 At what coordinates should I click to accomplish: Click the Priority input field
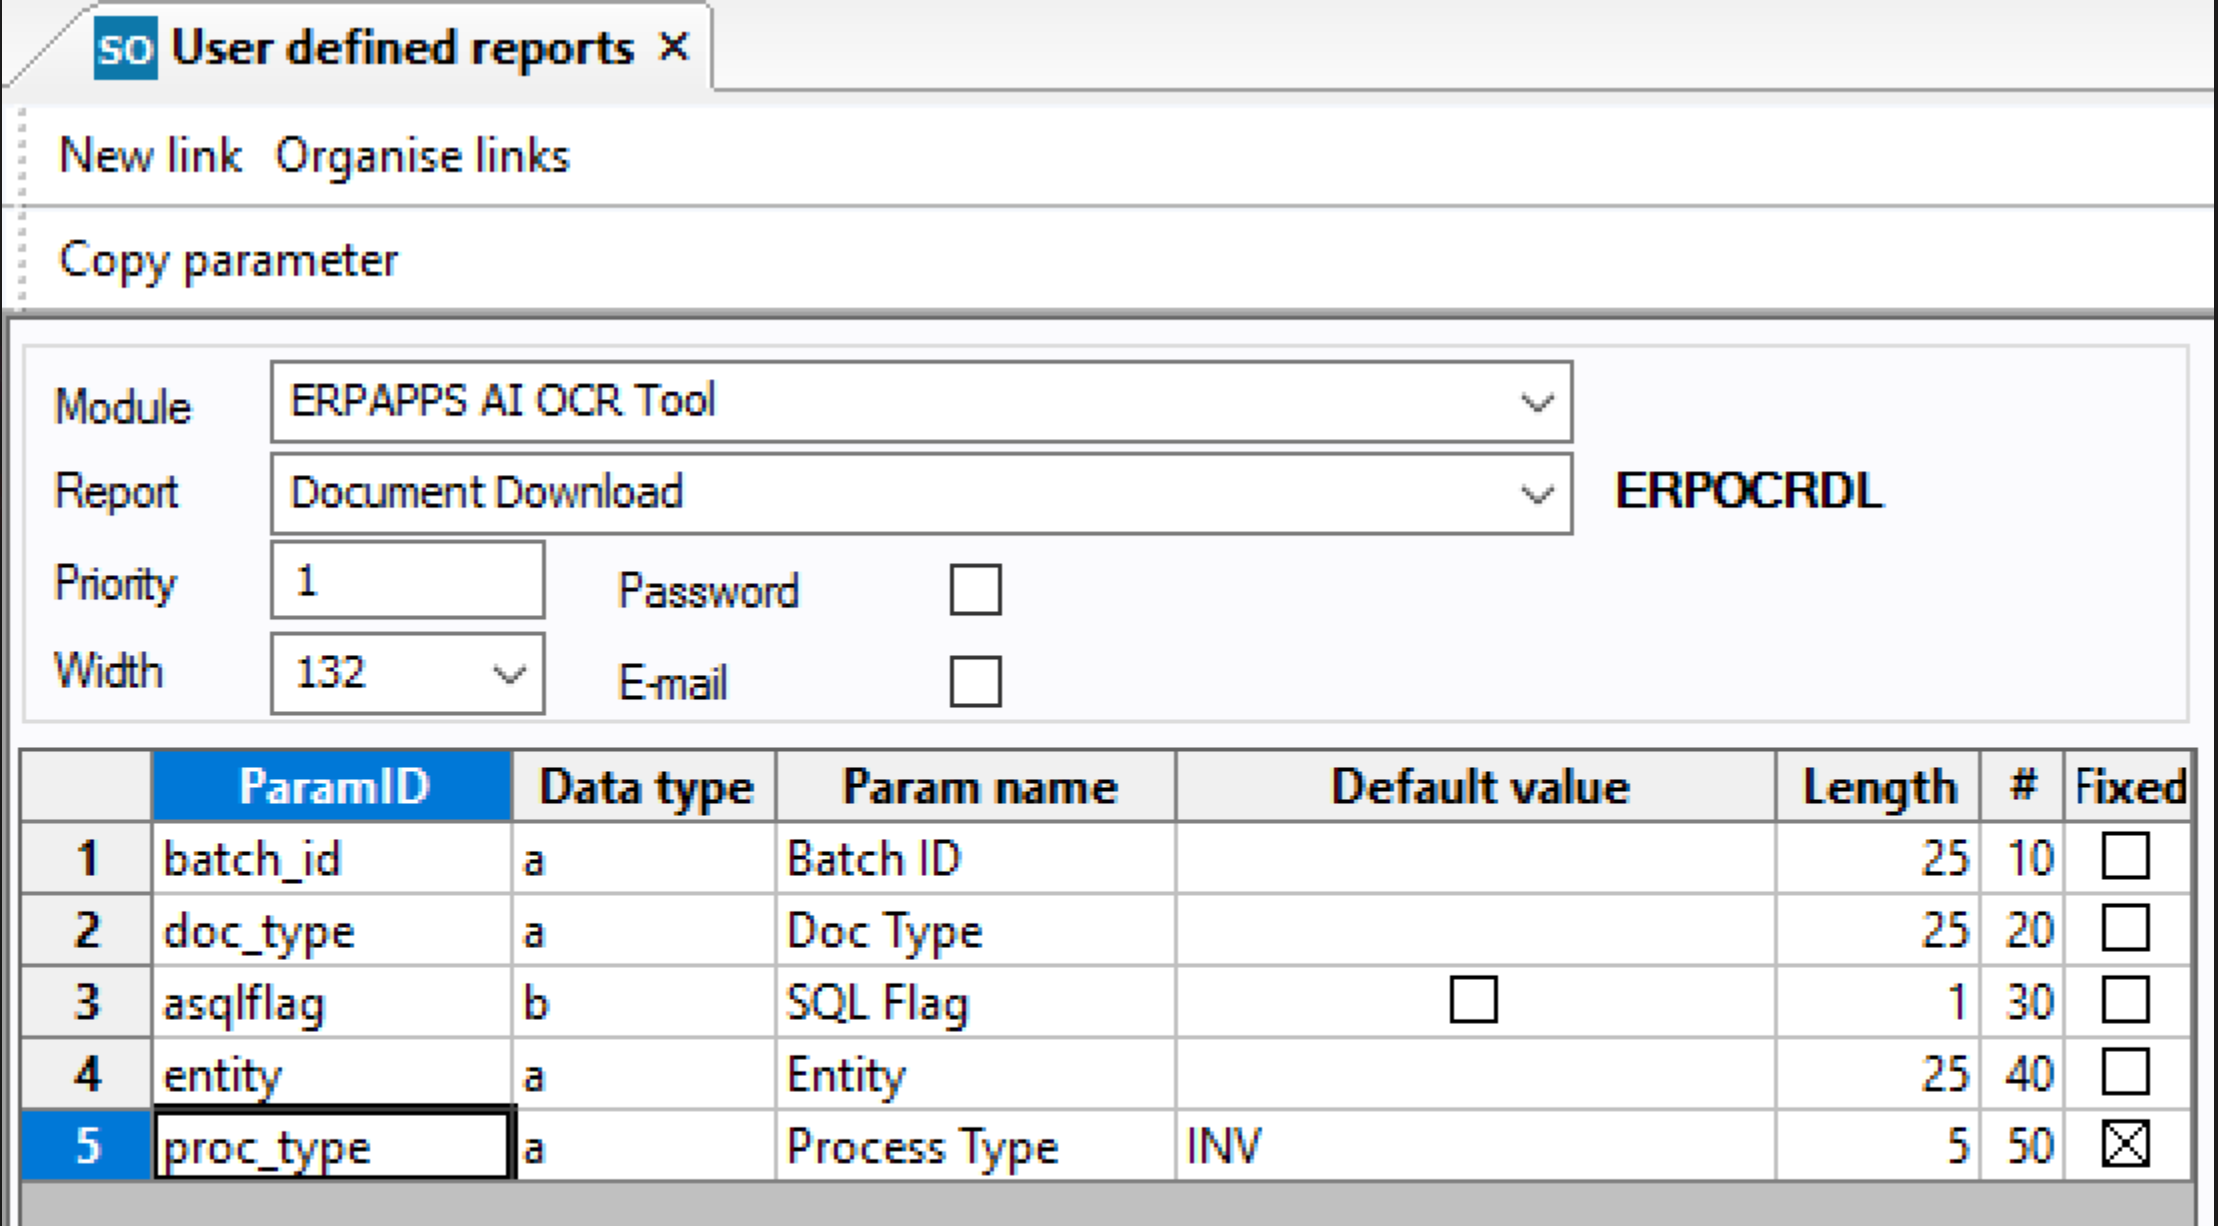pyautogui.click(x=407, y=581)
